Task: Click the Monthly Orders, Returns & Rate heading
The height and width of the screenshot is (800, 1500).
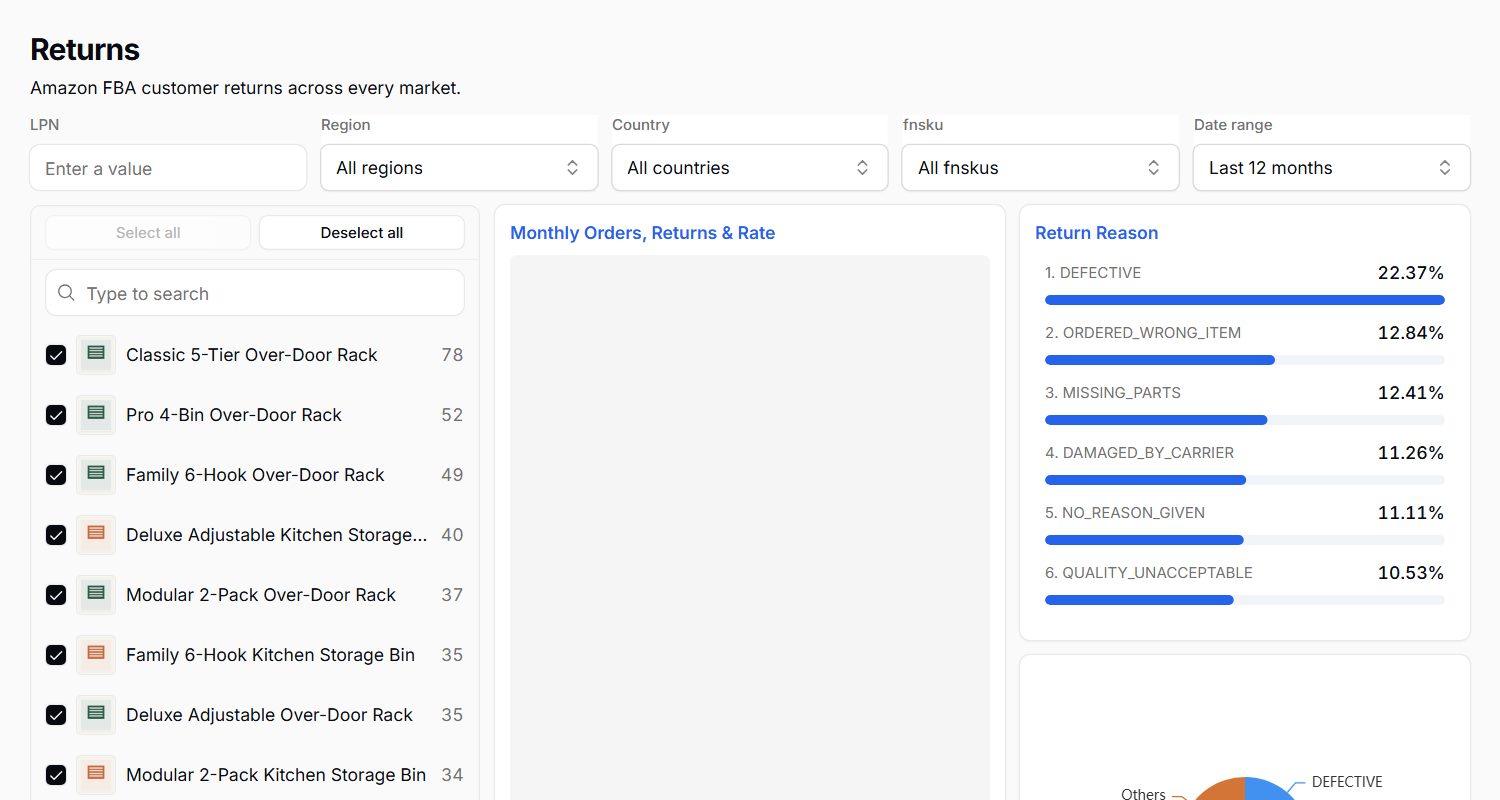Action: point(643,233)
